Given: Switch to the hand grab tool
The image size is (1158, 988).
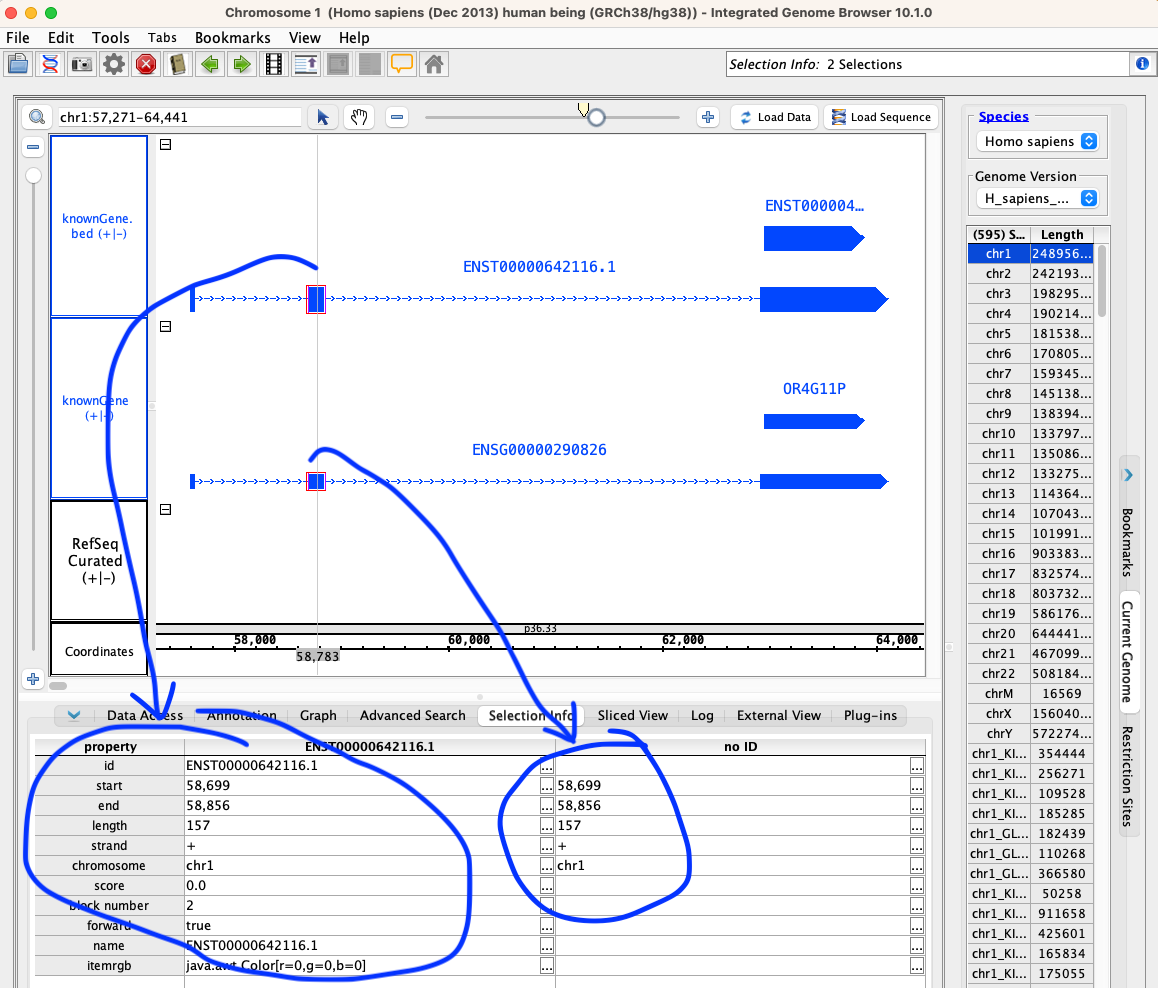Looking at the screenshot, I should point(359,117).
